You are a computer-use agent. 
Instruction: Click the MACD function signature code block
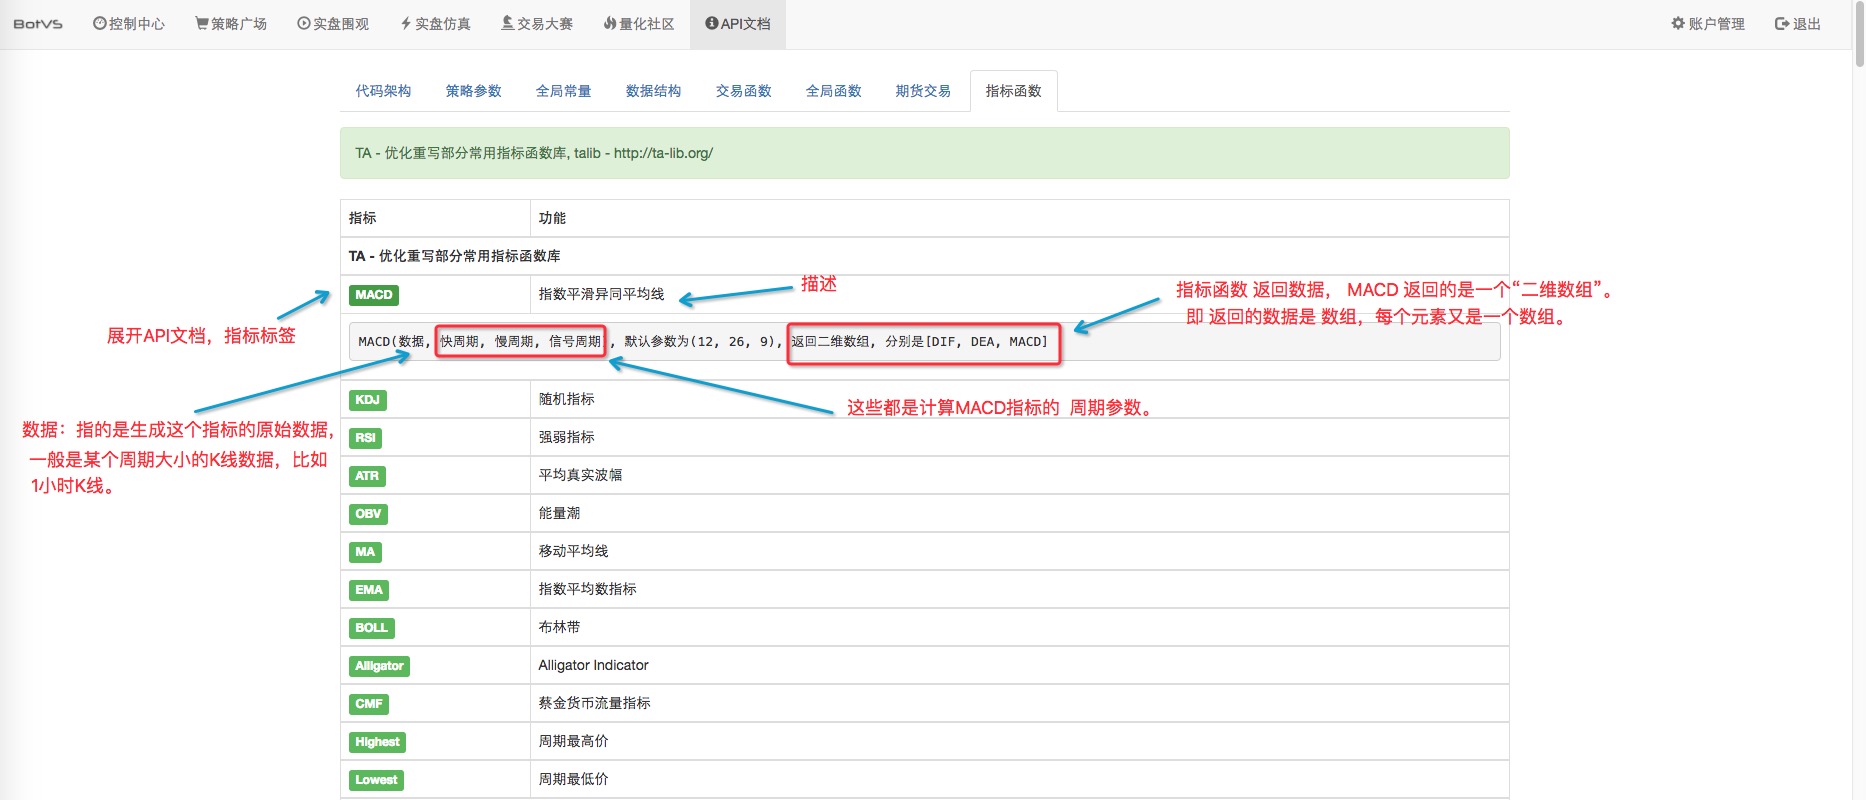[x=924, y=342]
